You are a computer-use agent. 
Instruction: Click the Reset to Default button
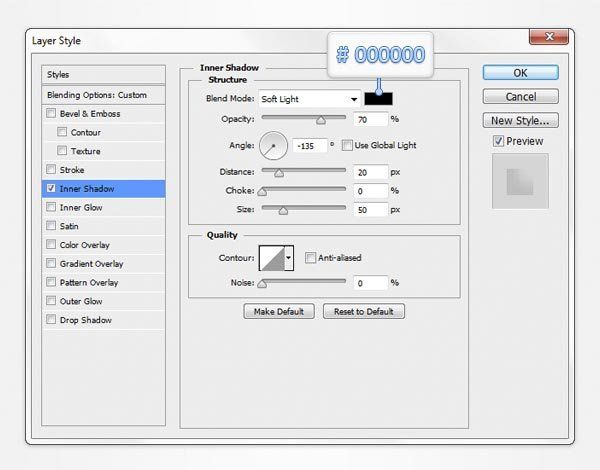pos(364,312)
